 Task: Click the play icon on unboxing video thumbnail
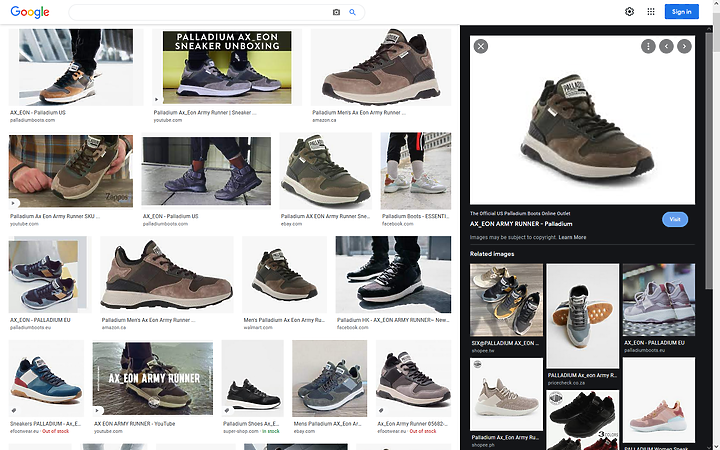(157, 100)
